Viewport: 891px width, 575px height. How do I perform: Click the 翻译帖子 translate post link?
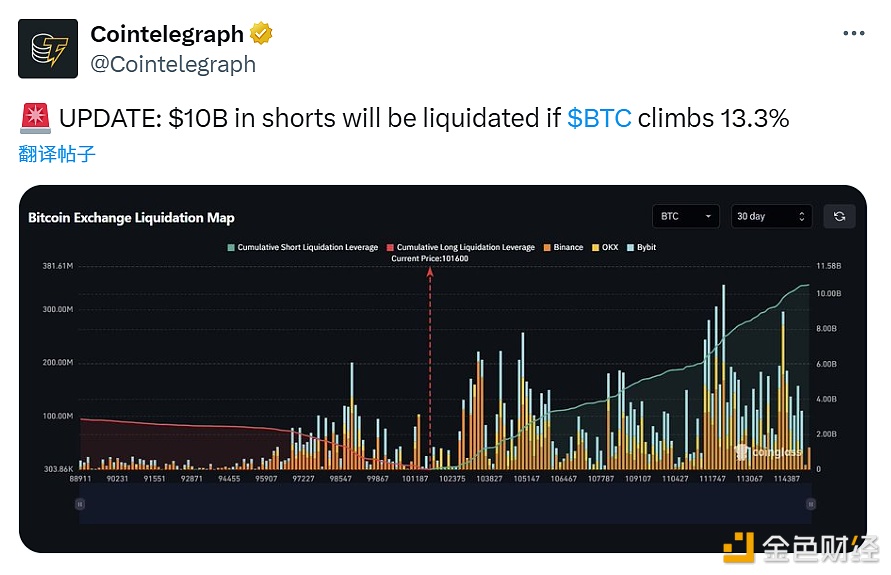tap(57, 154)
